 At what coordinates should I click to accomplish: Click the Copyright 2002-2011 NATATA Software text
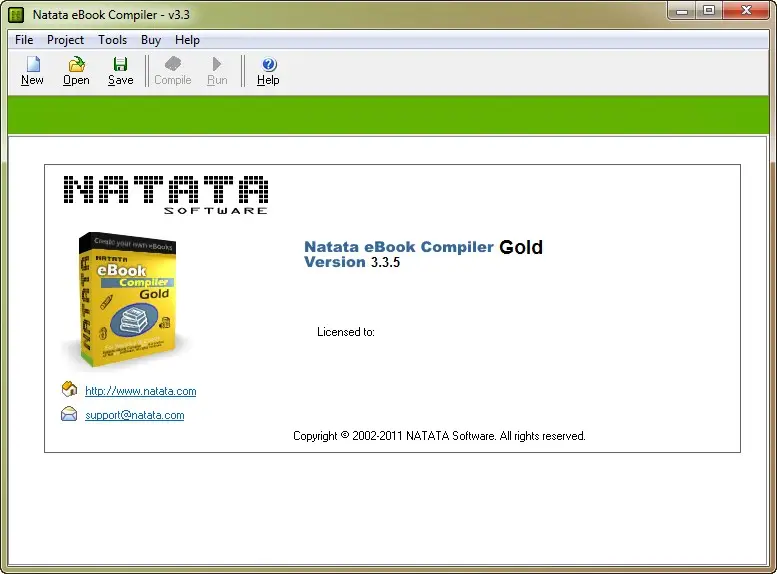coord(439,436)
